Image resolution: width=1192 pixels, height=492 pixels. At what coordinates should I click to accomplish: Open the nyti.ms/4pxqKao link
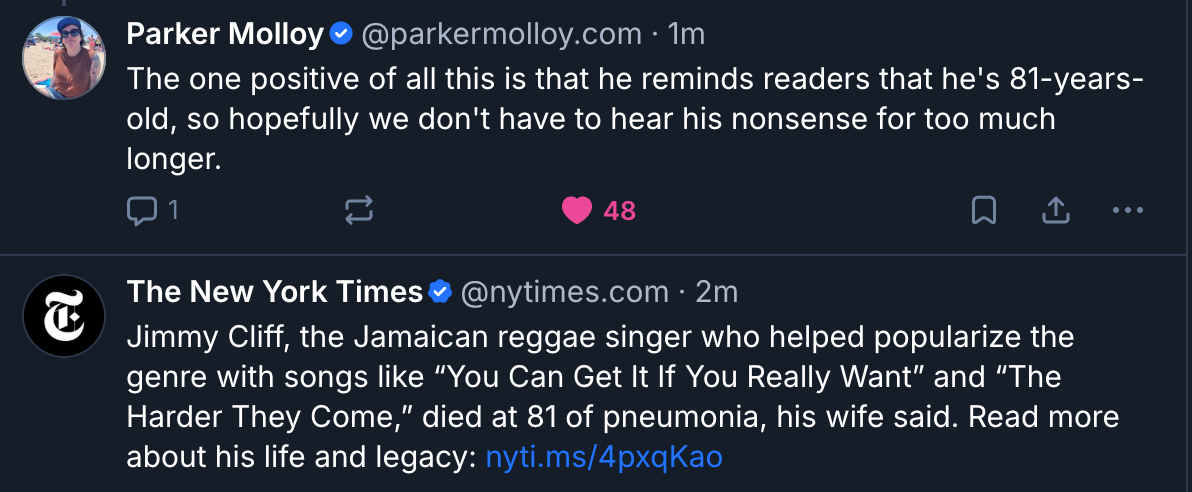[604, 457]
